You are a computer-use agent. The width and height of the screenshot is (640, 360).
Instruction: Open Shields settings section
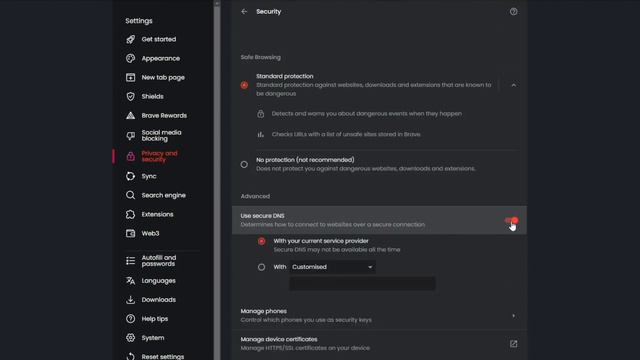click(152, 96)
